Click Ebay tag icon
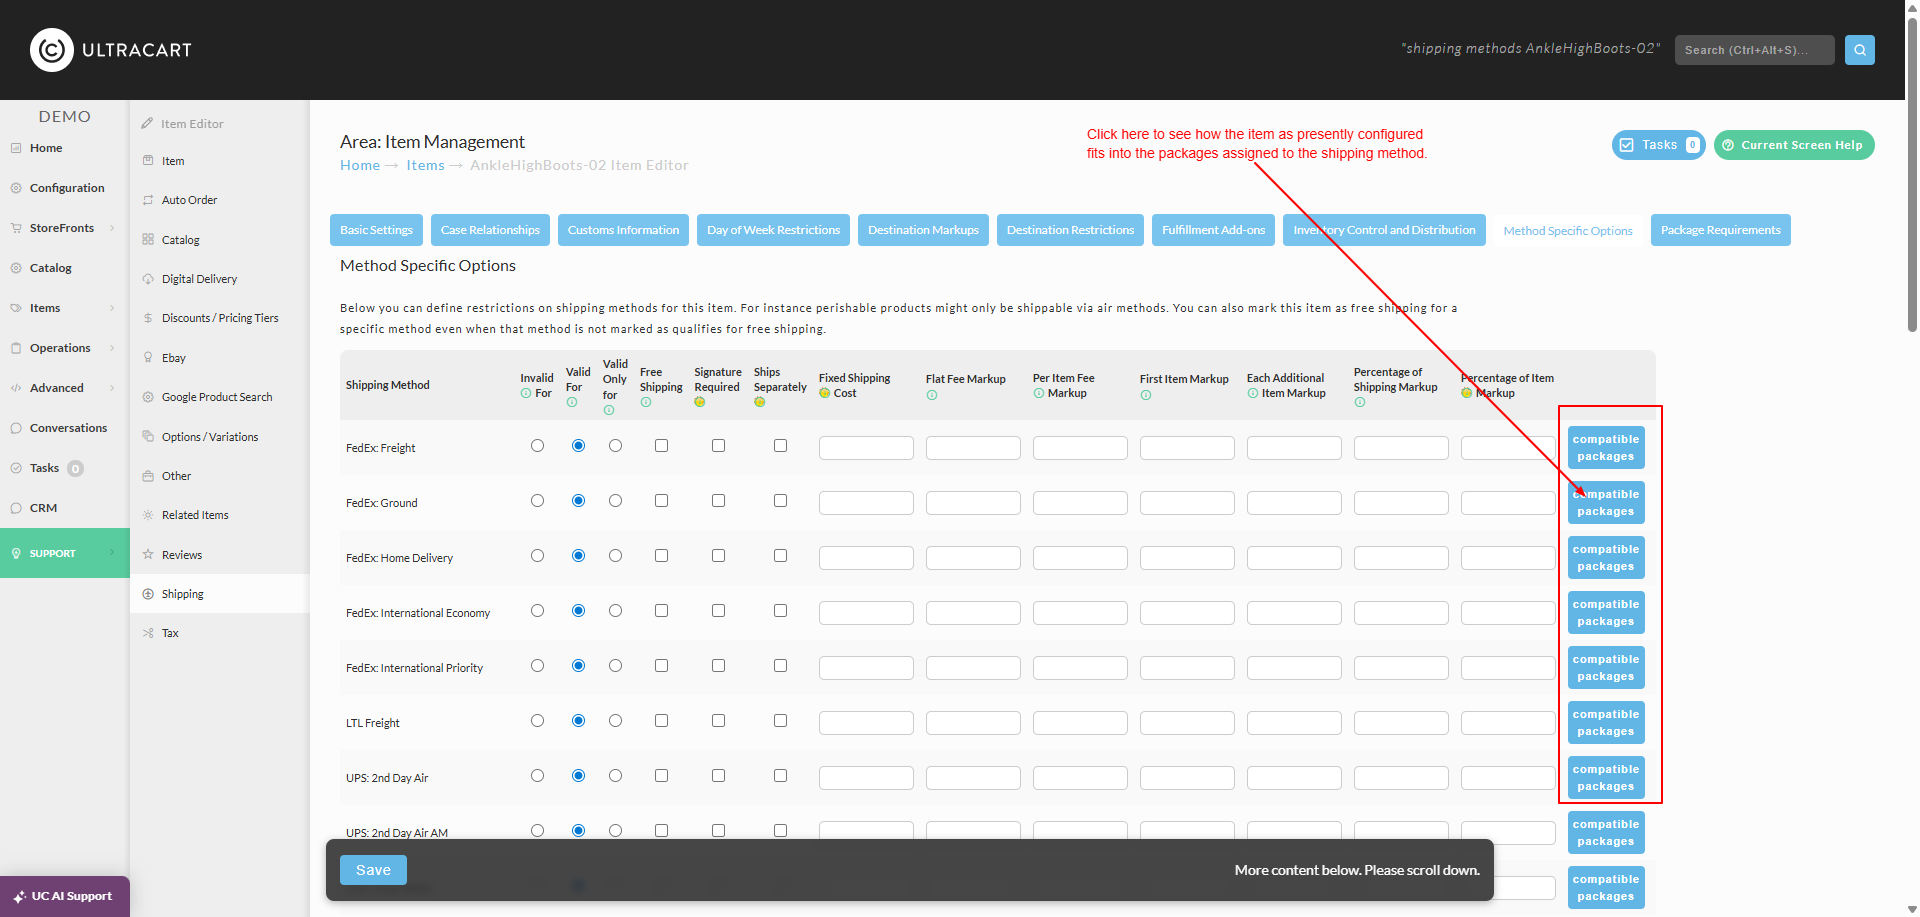 pos(148,358)
